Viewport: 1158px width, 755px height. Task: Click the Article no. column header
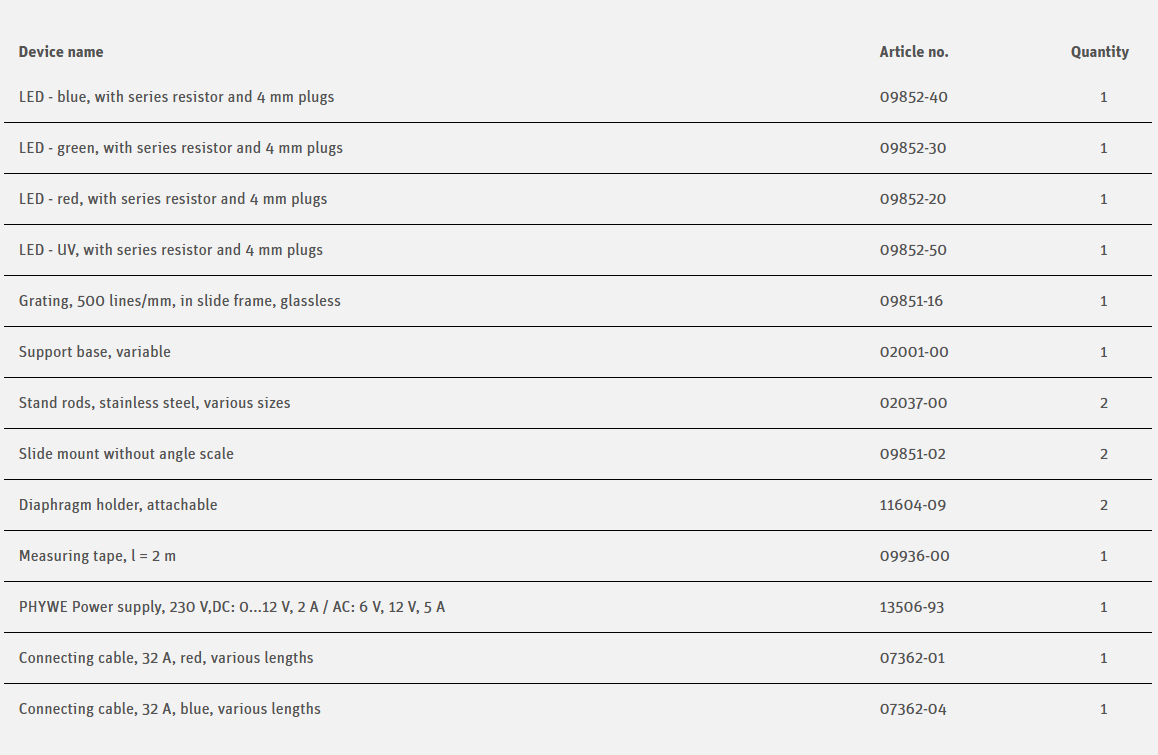pyautogui.click(x=914, y=52)
